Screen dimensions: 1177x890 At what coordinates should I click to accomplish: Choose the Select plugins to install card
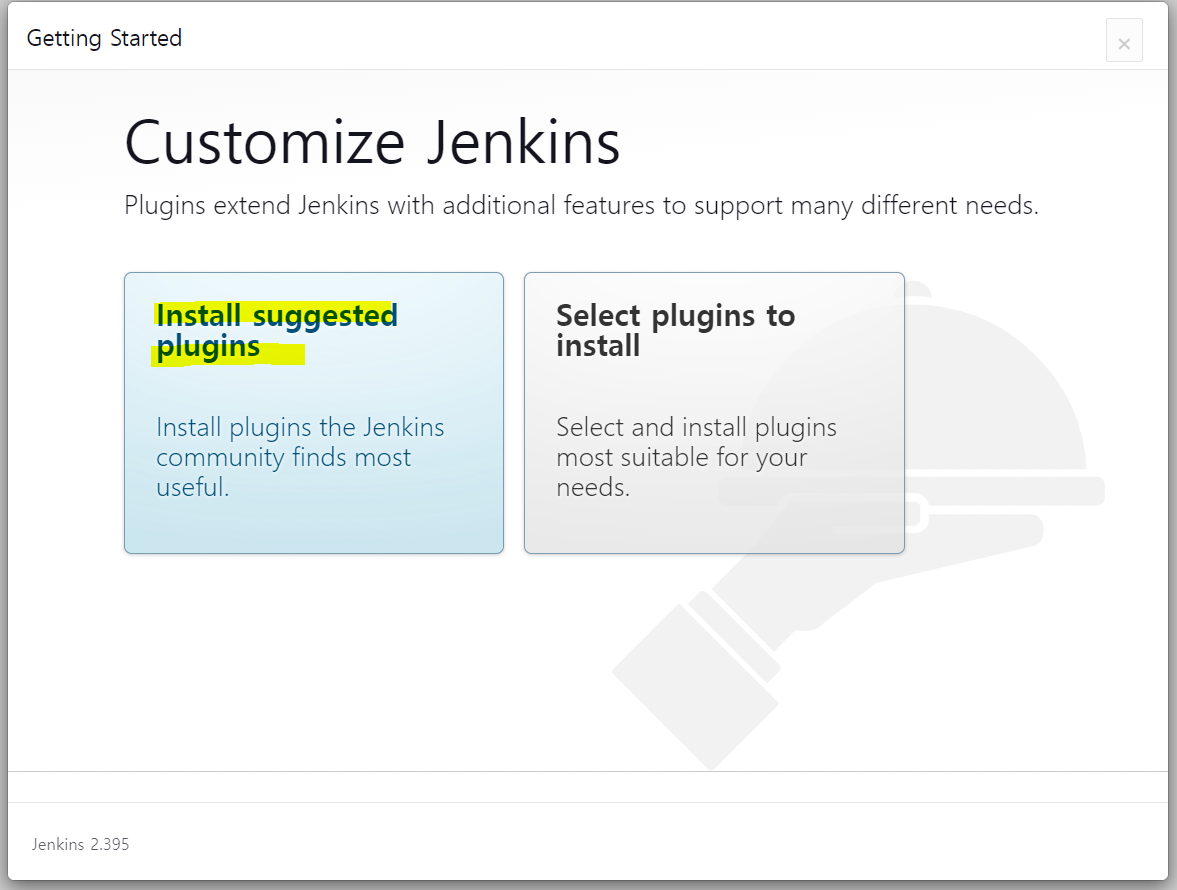click(x=714, y=413)
